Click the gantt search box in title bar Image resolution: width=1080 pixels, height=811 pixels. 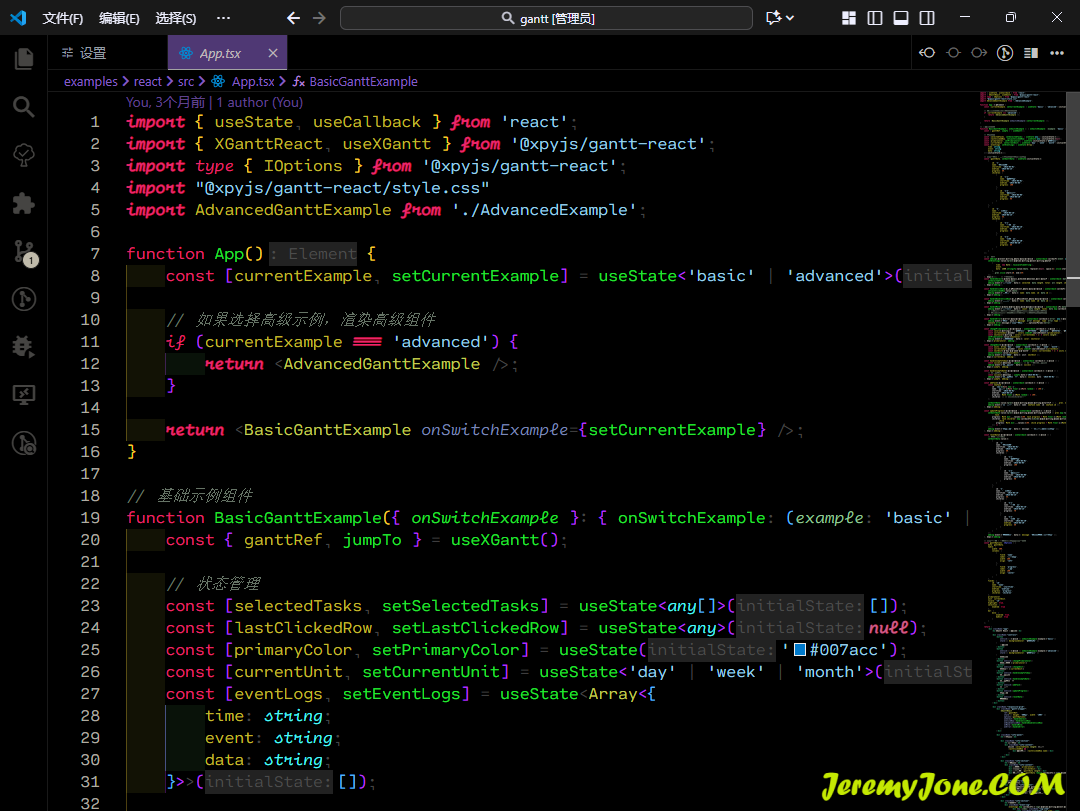tap(546, 18)
